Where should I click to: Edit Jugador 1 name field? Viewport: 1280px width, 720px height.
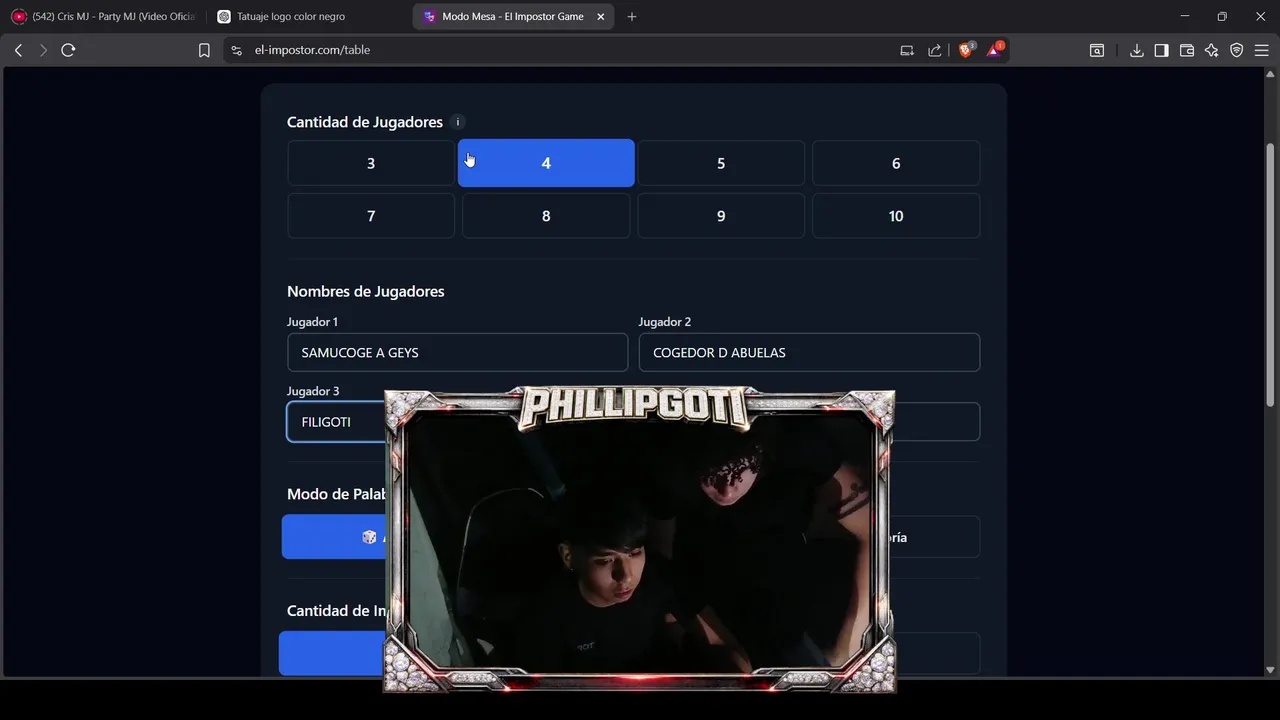pyautogui.click(x=457, y=352)
